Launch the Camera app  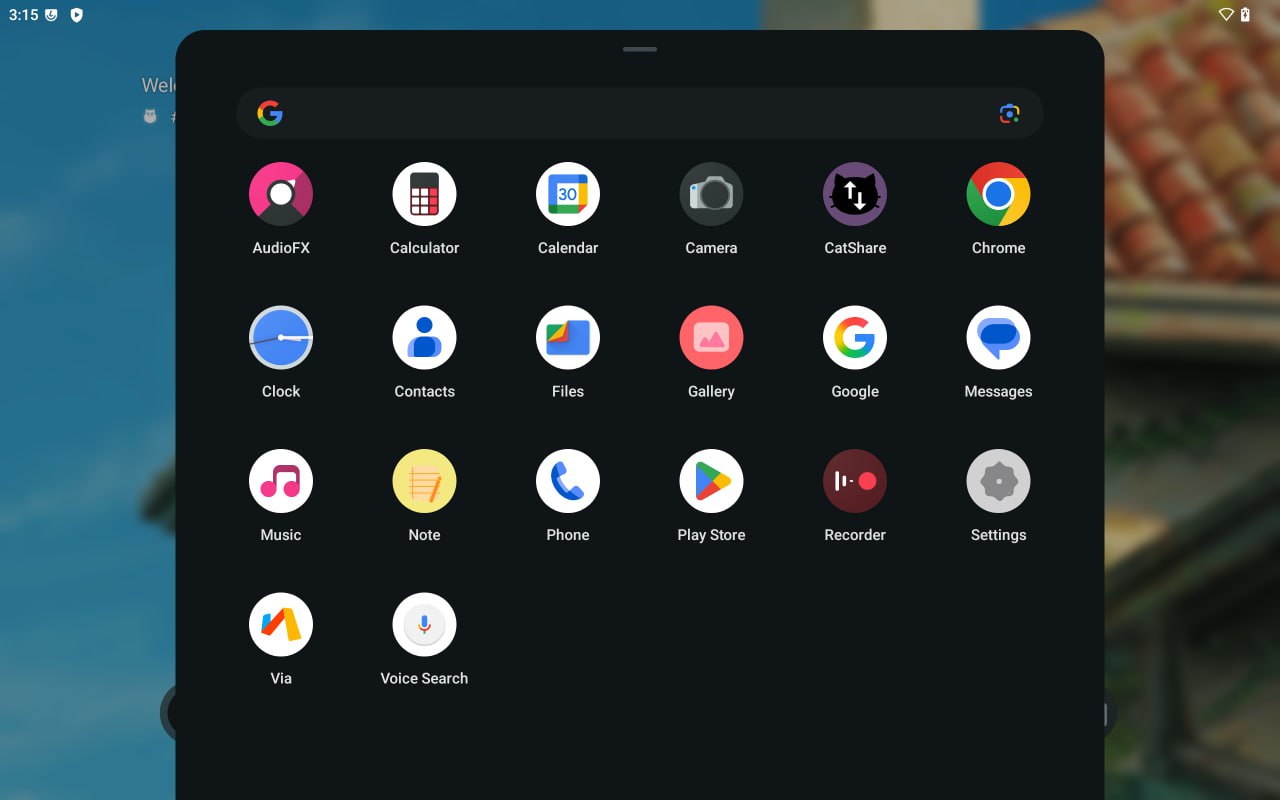[x=711, y=194]
